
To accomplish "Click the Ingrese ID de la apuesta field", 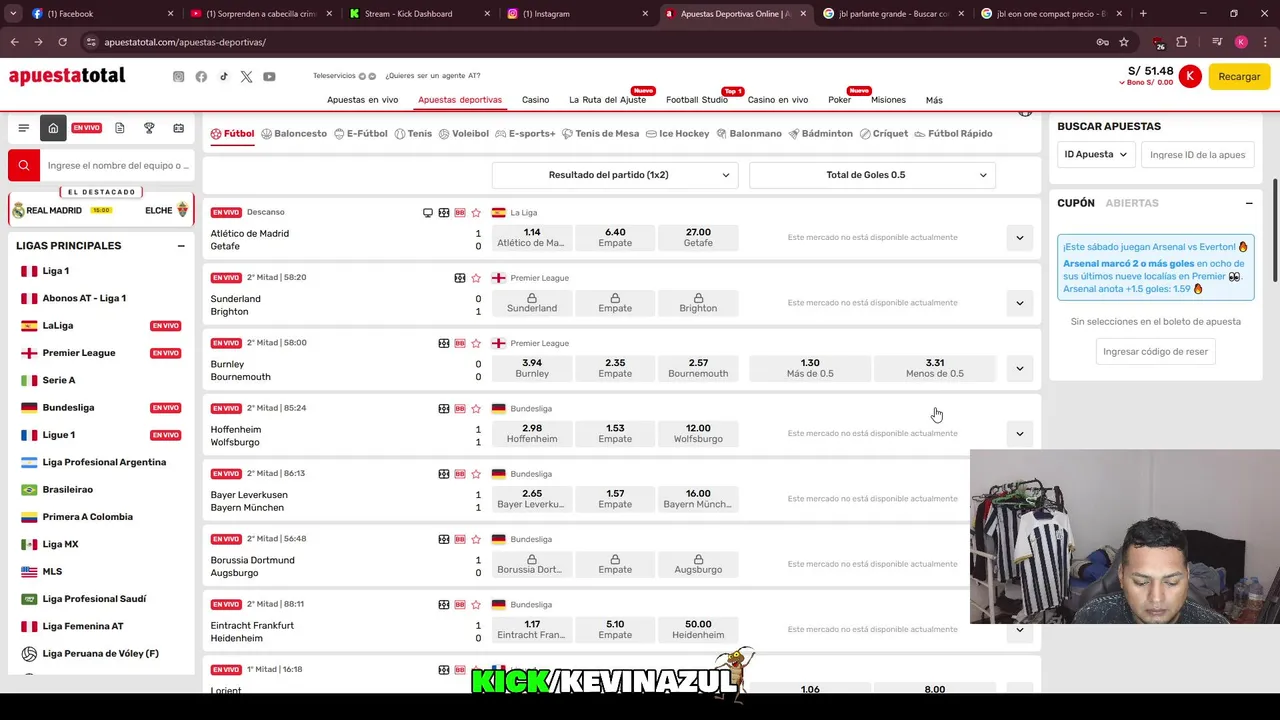I will tap(1197, 155).
